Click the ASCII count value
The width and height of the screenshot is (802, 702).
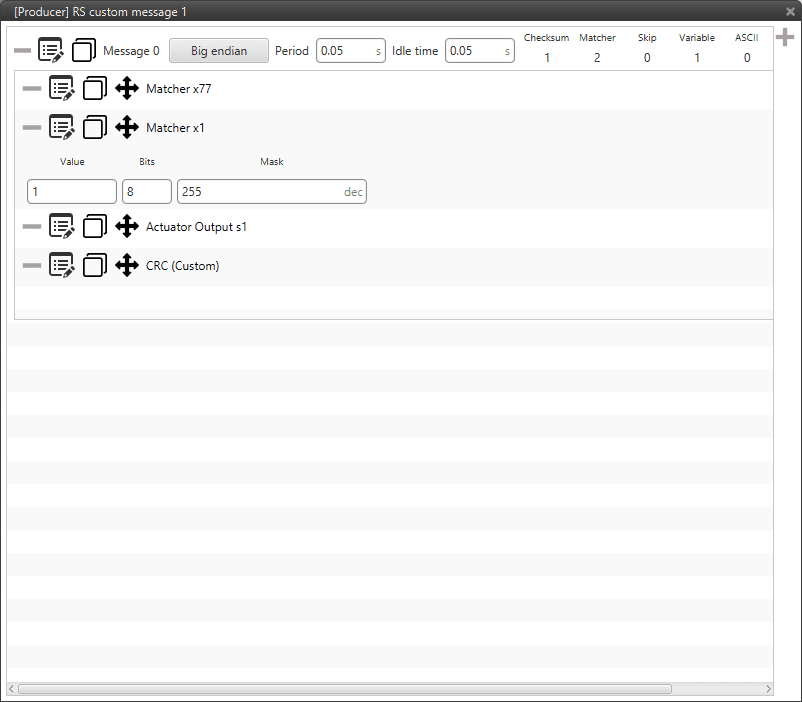pos(747,58)
